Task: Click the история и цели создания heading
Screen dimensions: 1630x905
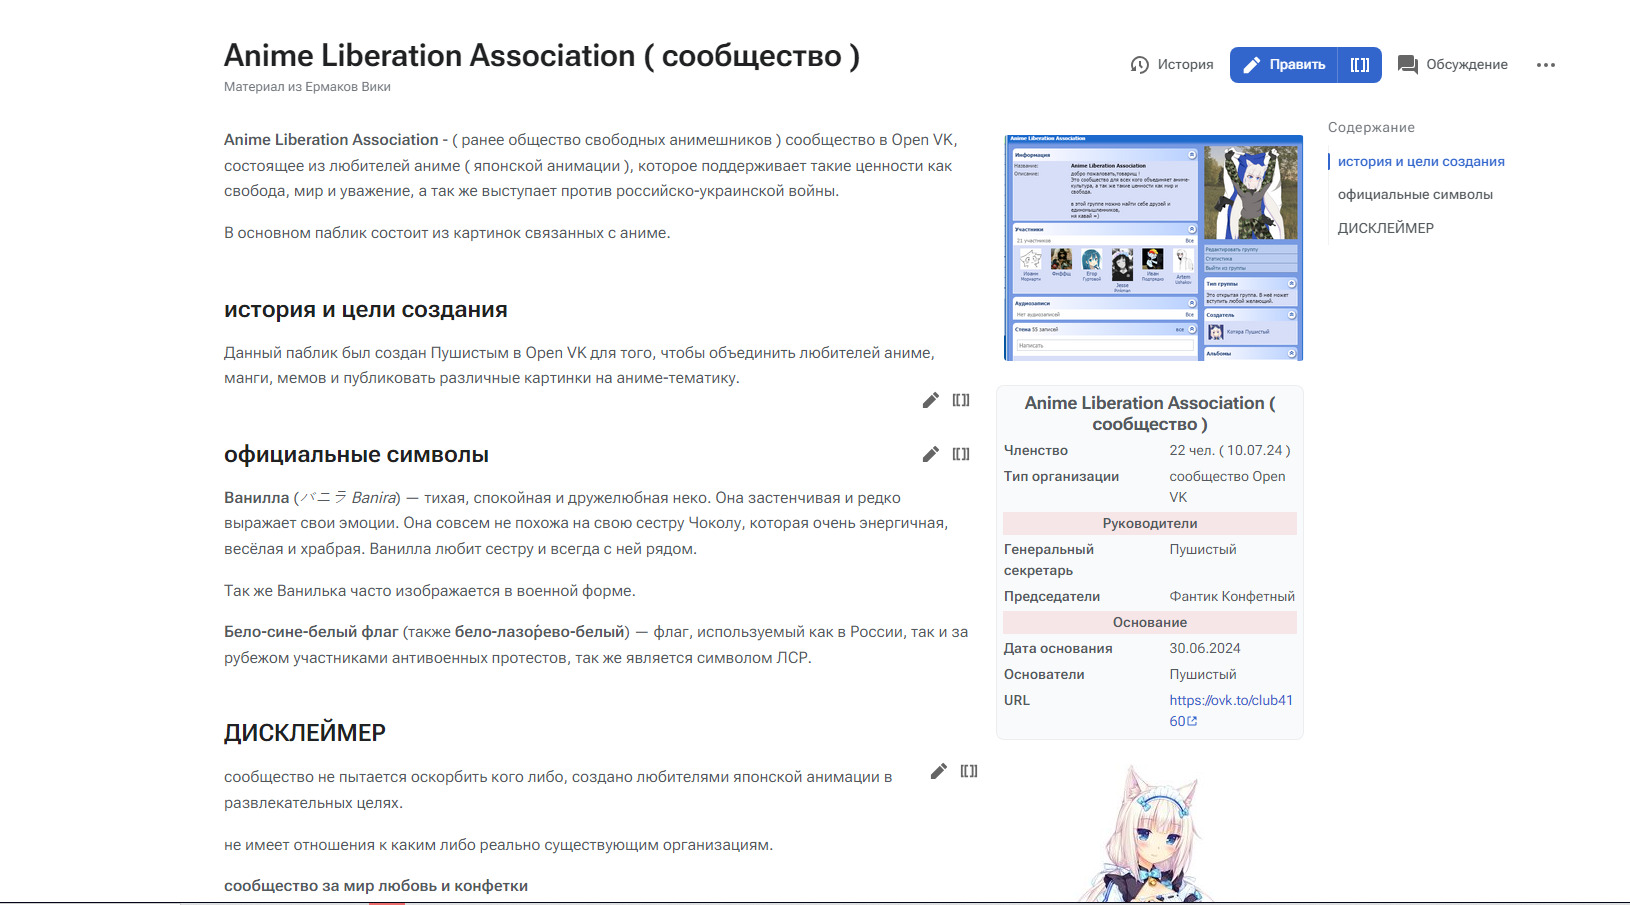Action: click(366, 310)
